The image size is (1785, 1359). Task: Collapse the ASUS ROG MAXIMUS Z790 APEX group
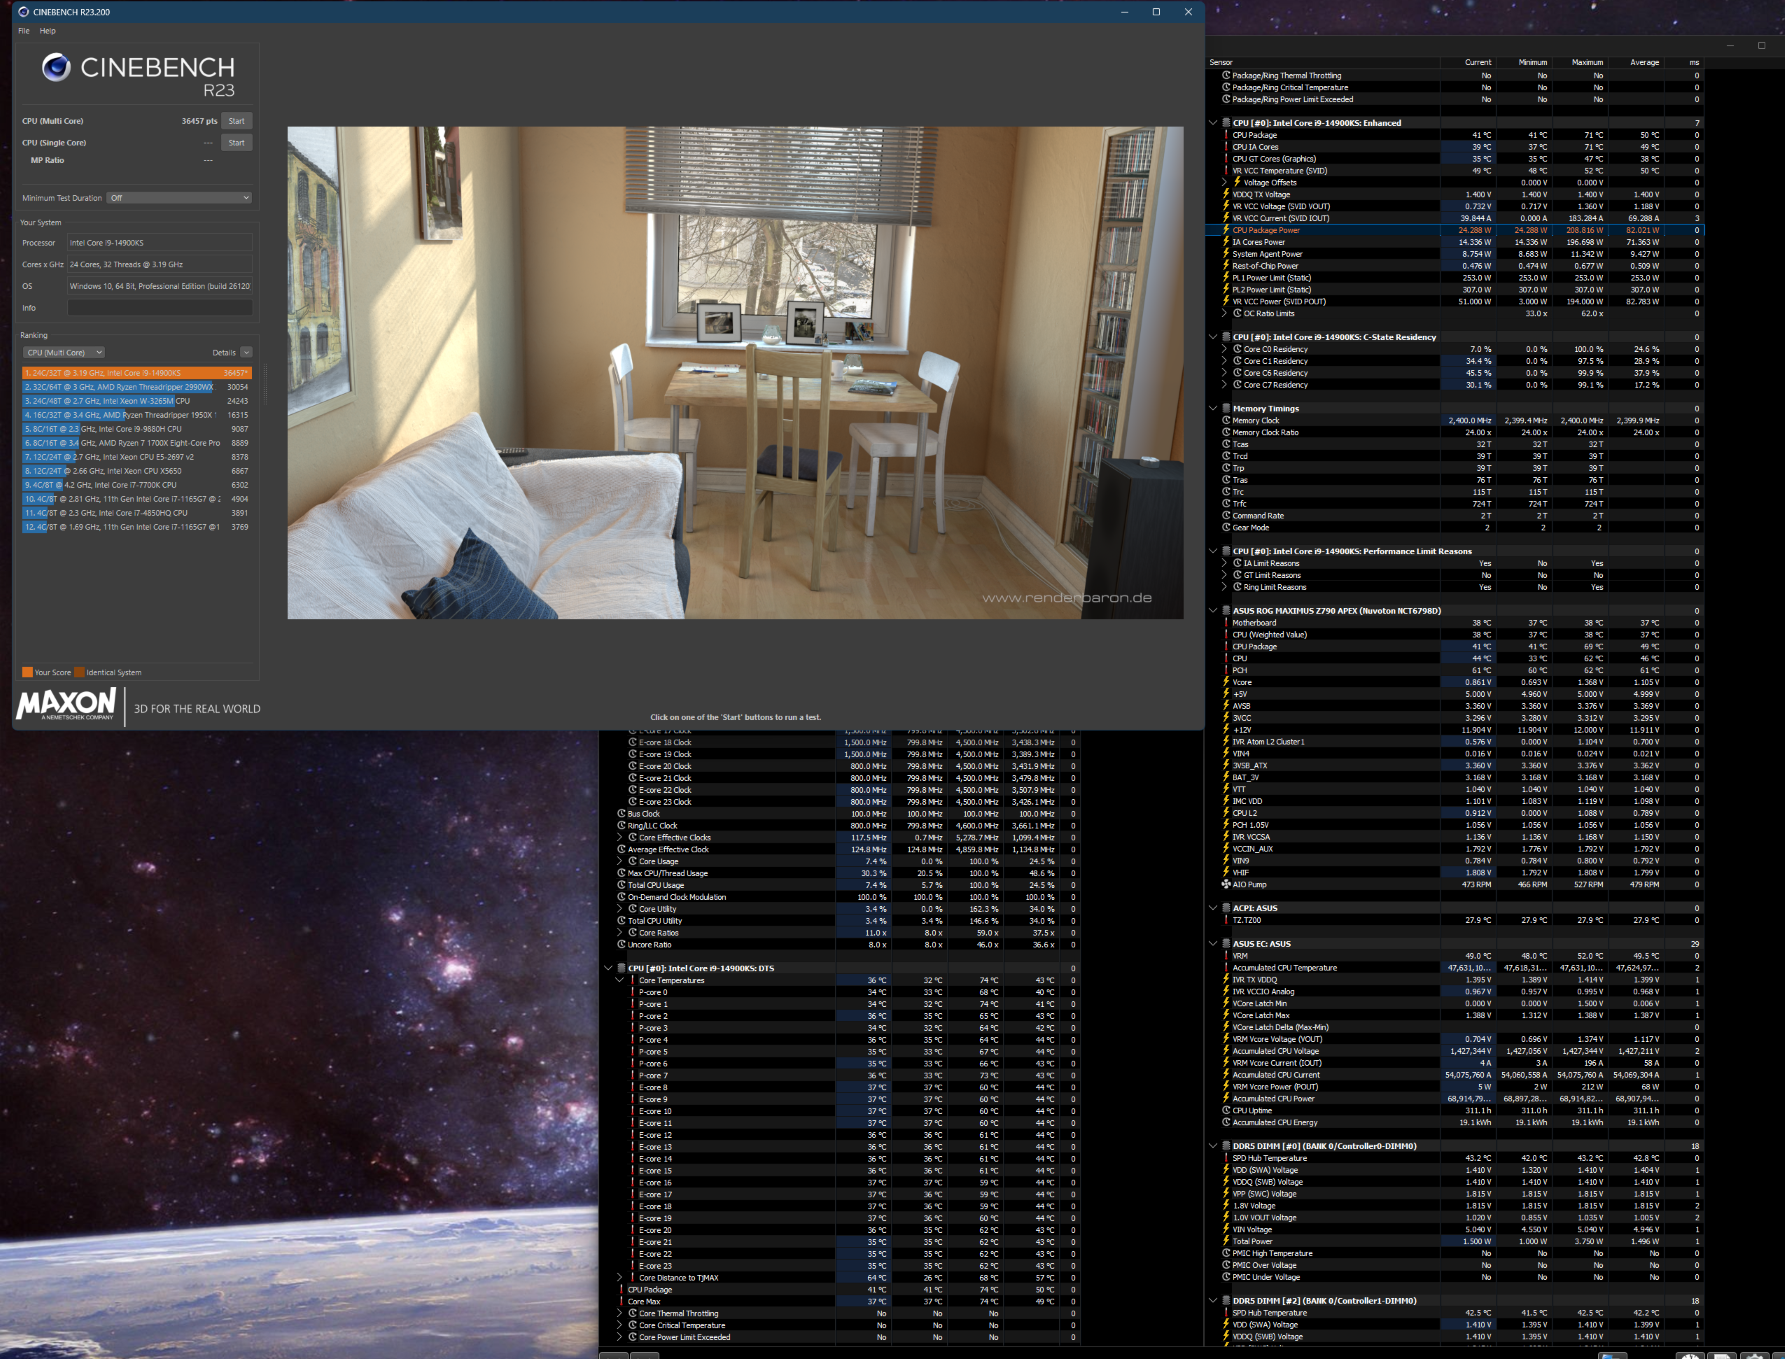tap(1213, 611)
